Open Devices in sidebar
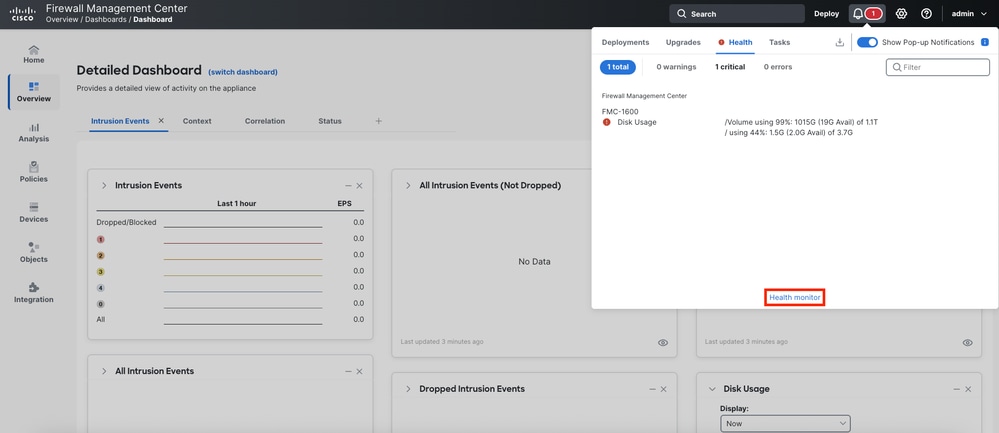This screenshot has width=999, height=433. click(x=34, y=213)
